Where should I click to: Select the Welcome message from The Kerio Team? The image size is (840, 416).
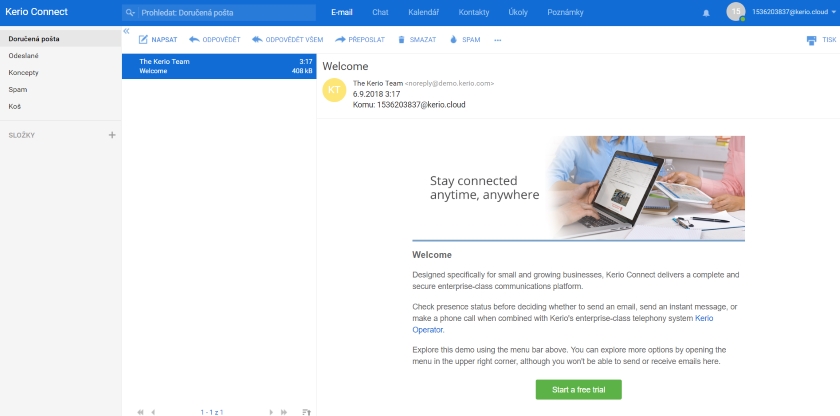pos(219,66)
